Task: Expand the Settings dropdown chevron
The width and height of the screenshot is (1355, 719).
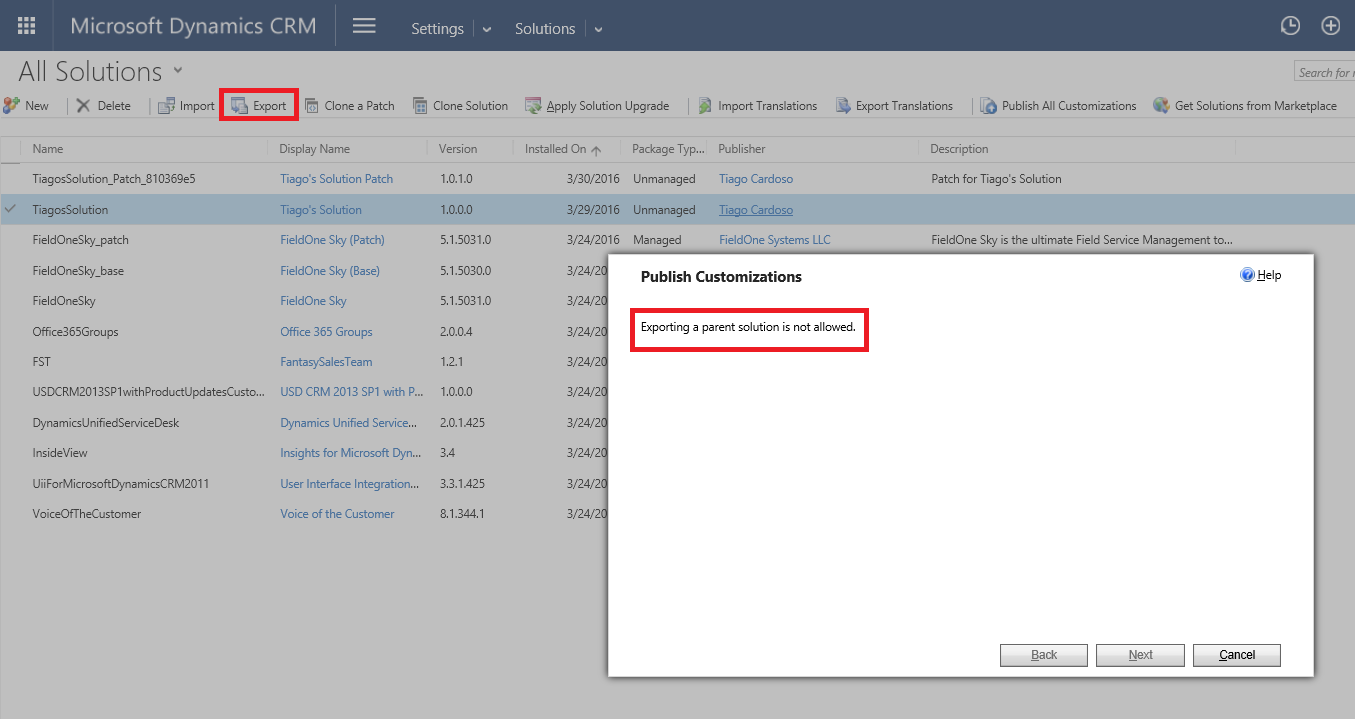Action: click(487, 30)
